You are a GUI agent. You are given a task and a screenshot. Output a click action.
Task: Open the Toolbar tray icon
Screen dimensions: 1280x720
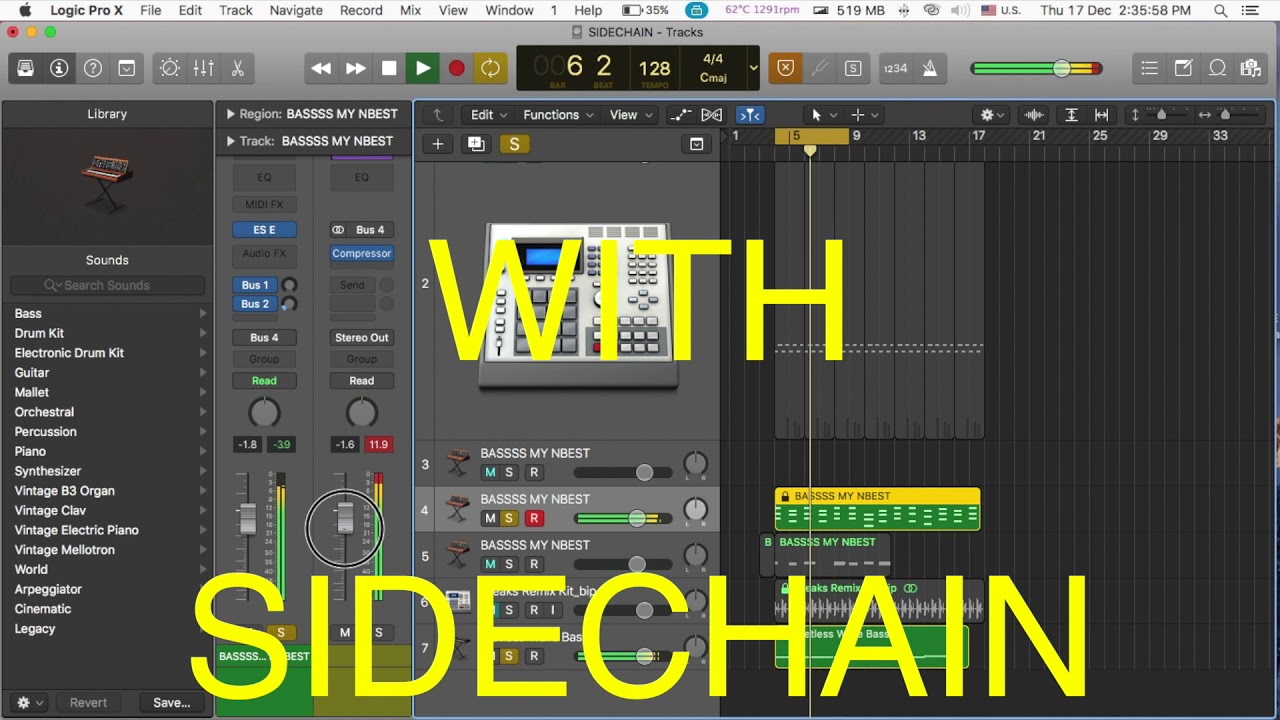127,68
